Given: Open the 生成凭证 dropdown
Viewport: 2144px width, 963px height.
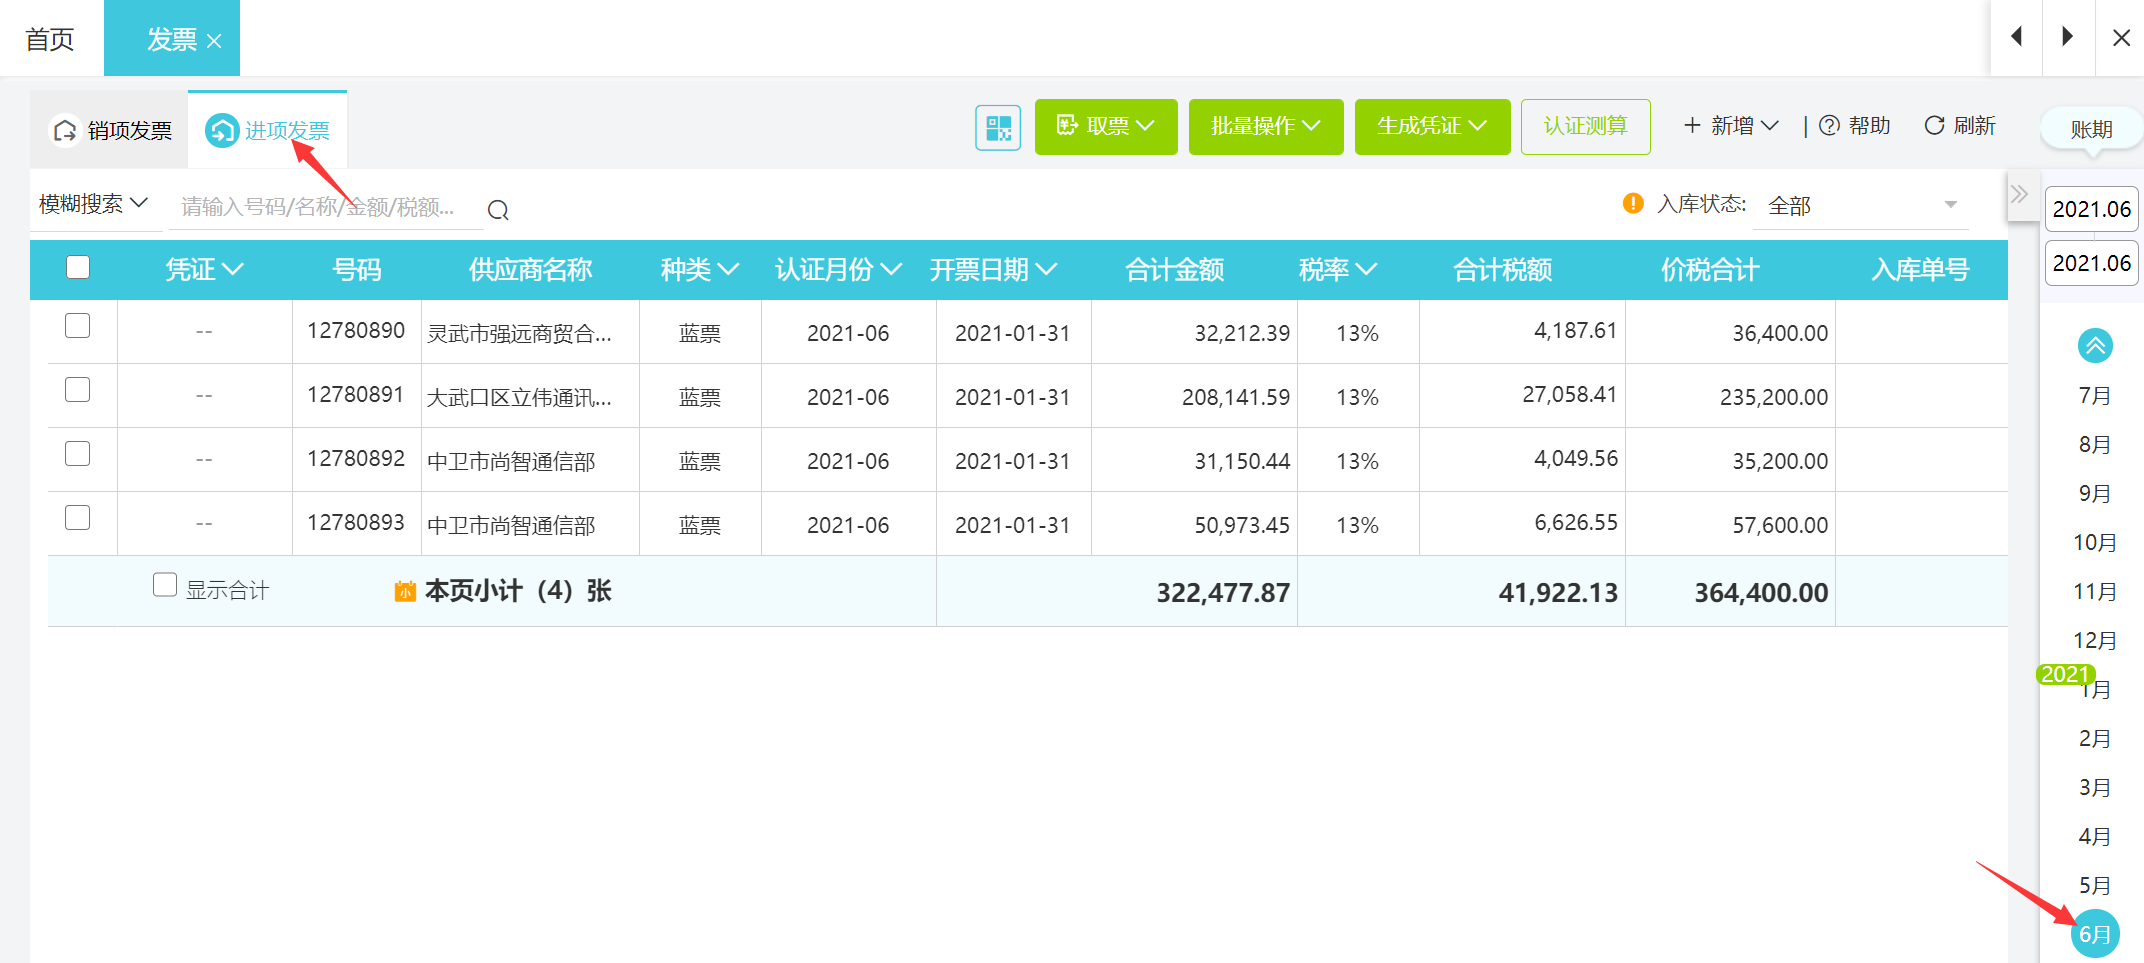Looking at the screenshot, I should click(x=1432, y=126).
